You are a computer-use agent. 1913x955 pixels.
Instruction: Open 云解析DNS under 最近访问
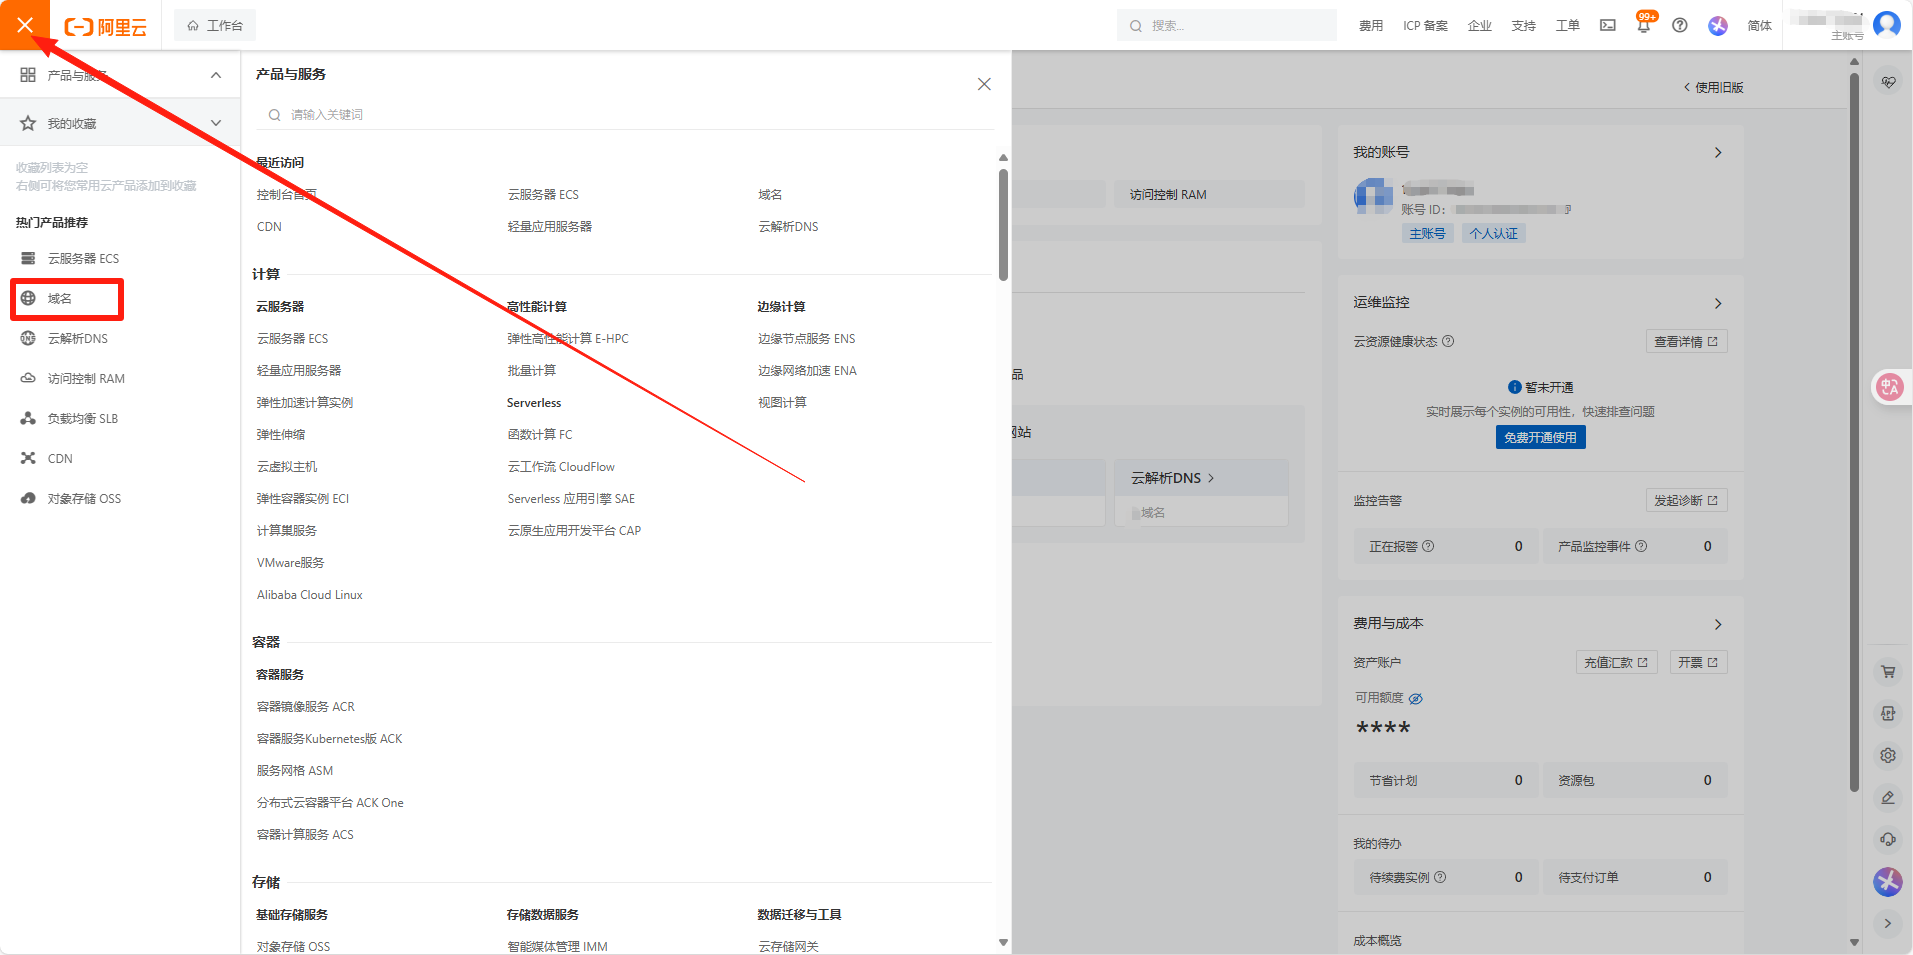(788, 227)
